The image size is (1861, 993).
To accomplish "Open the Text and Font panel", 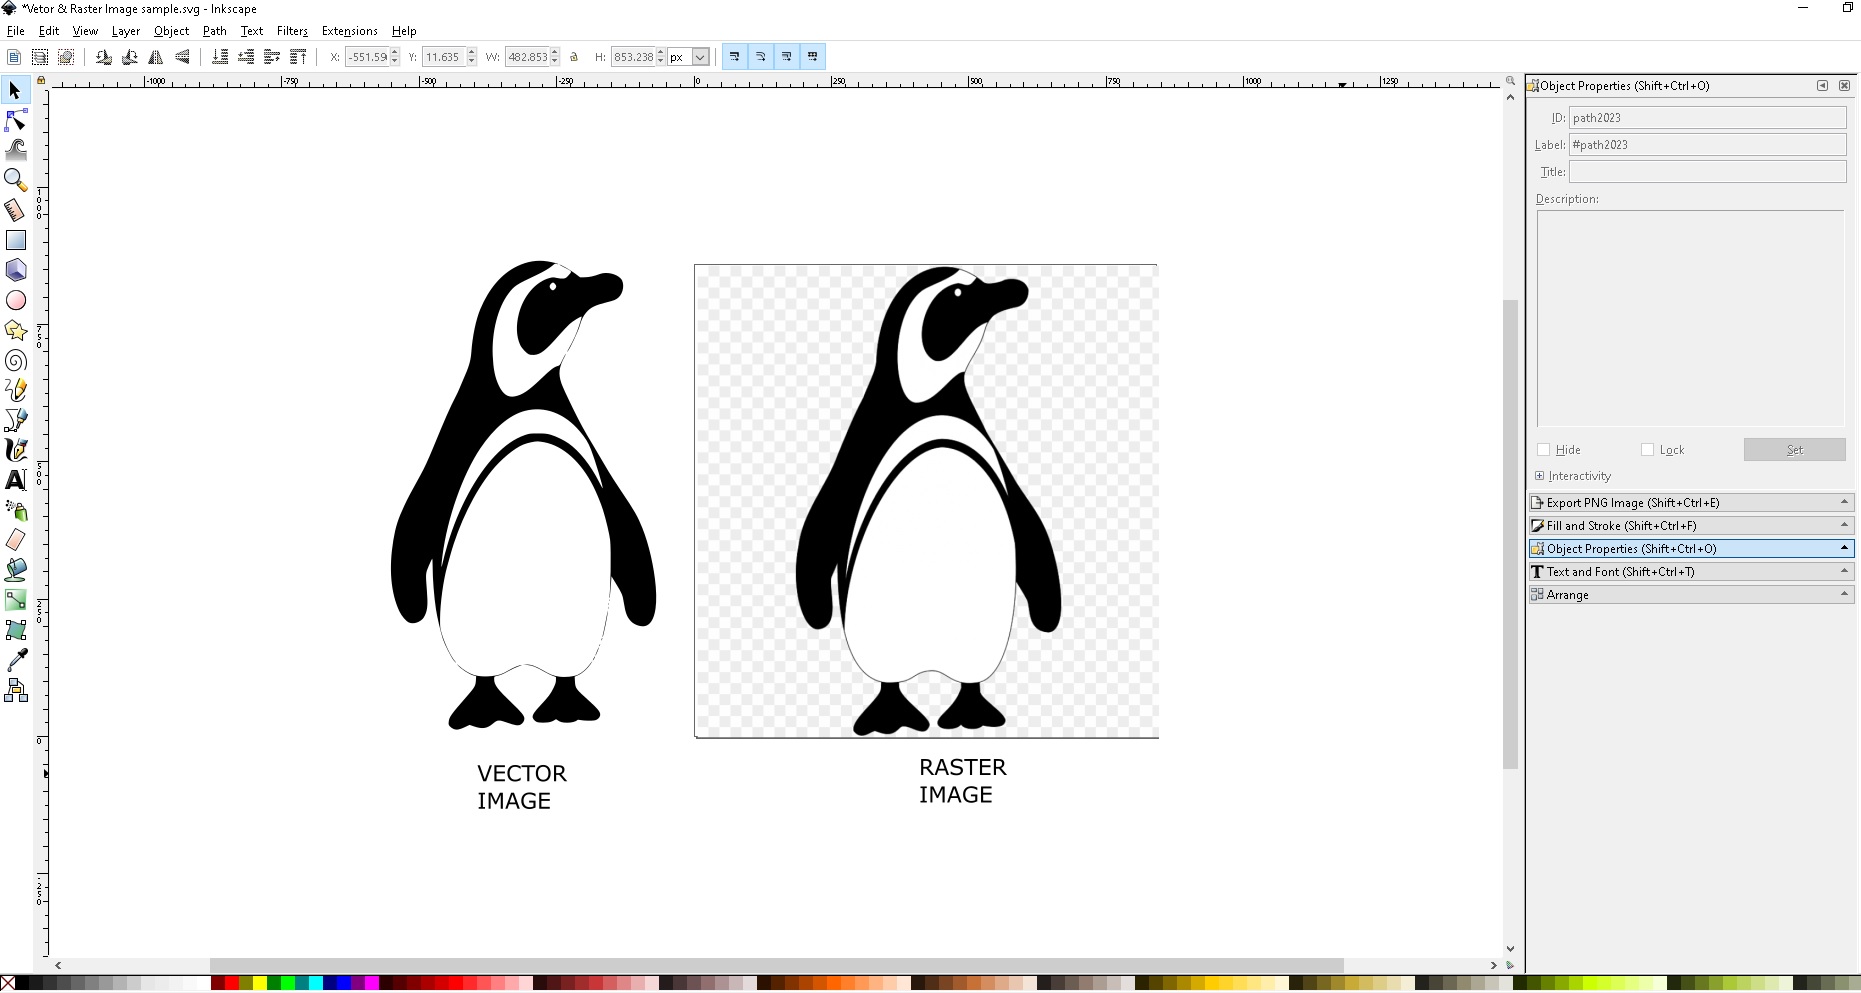I will 1691,572.
